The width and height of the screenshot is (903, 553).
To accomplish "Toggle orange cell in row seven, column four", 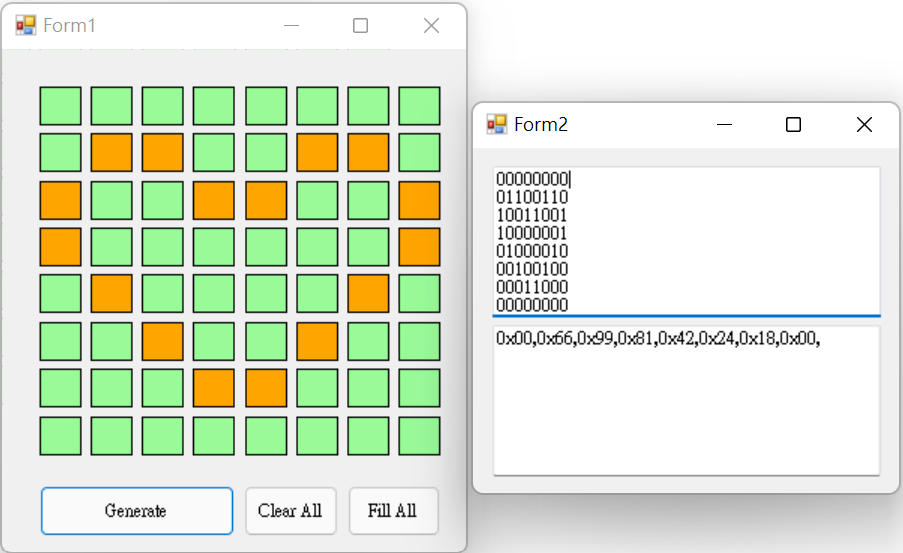I will (214, 388).
